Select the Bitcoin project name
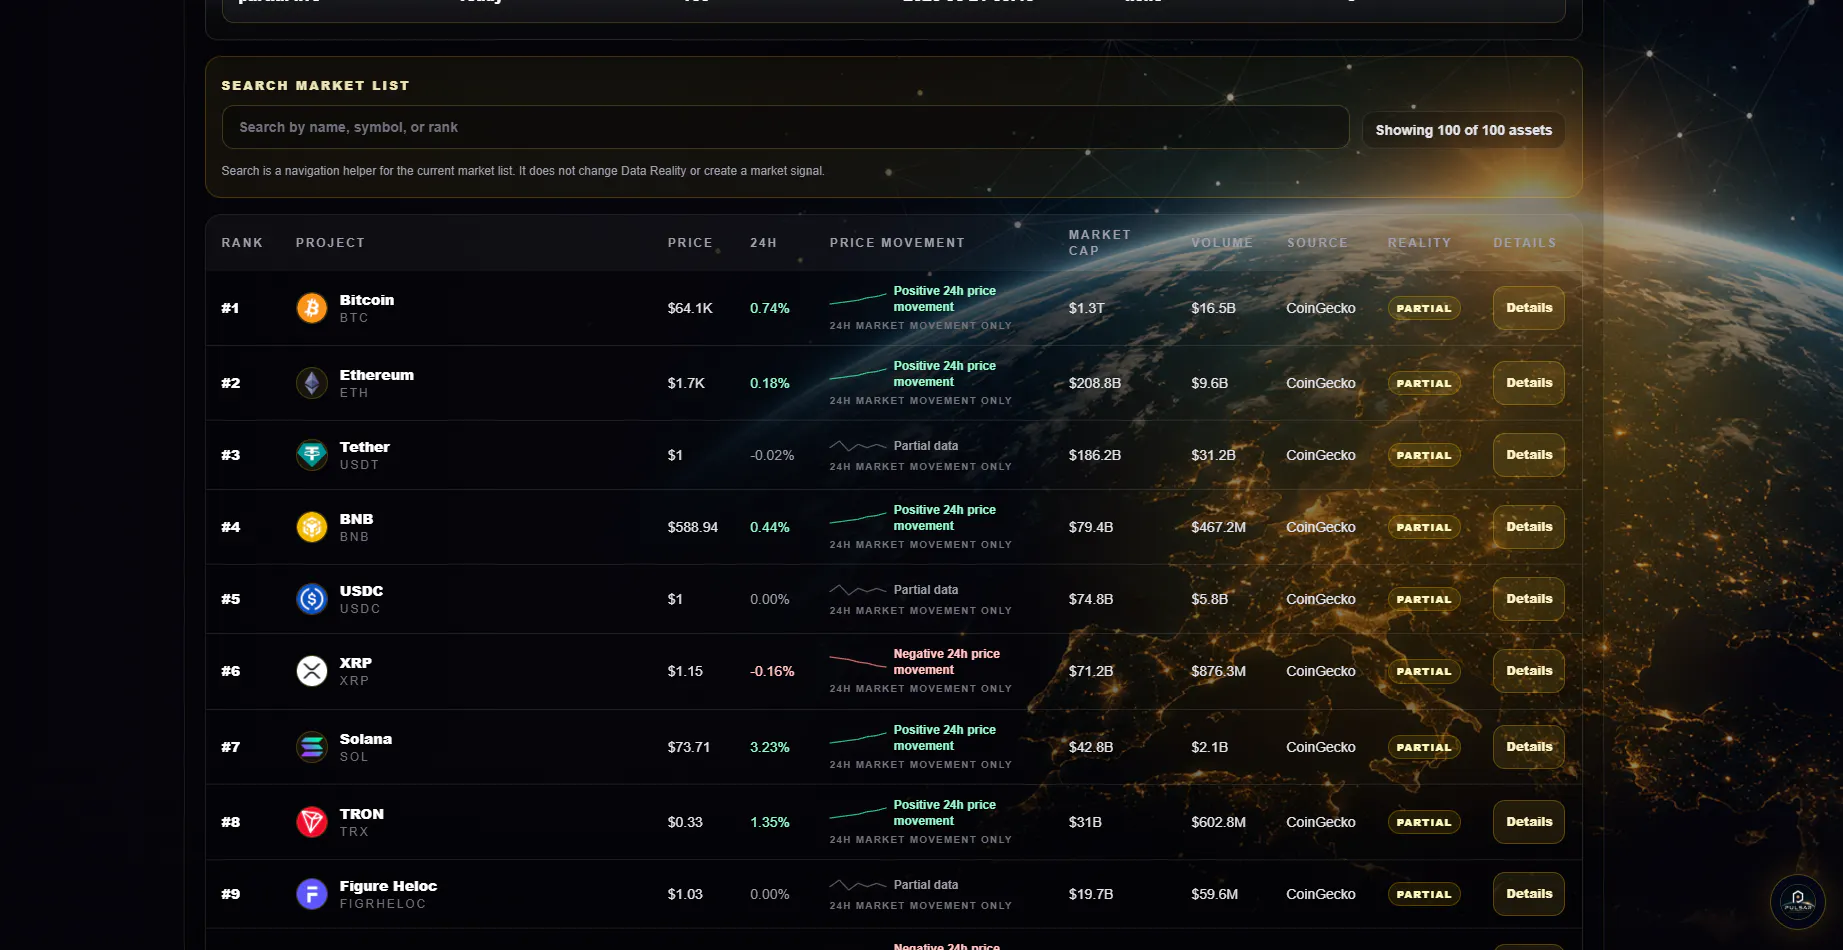The image size is (1843, 950). click(367, 300)
